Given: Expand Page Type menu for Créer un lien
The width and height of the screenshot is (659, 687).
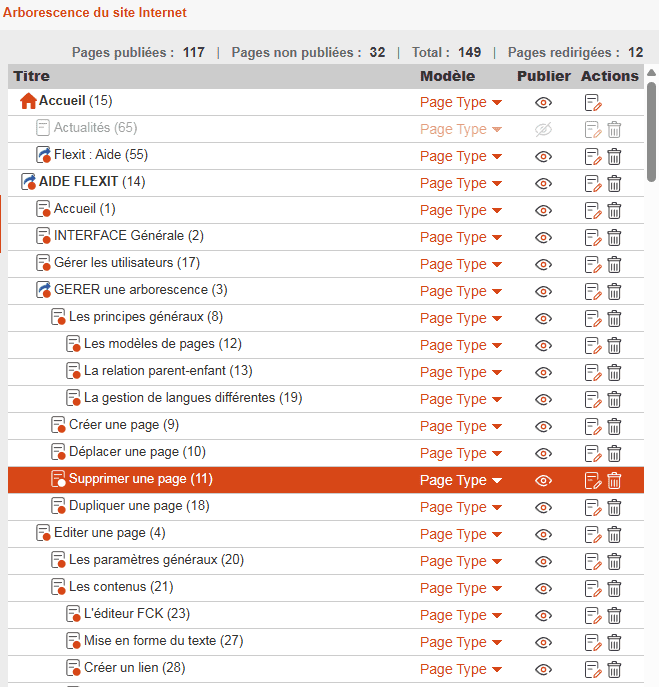Looking at the screenshot, I should (460, 669).
